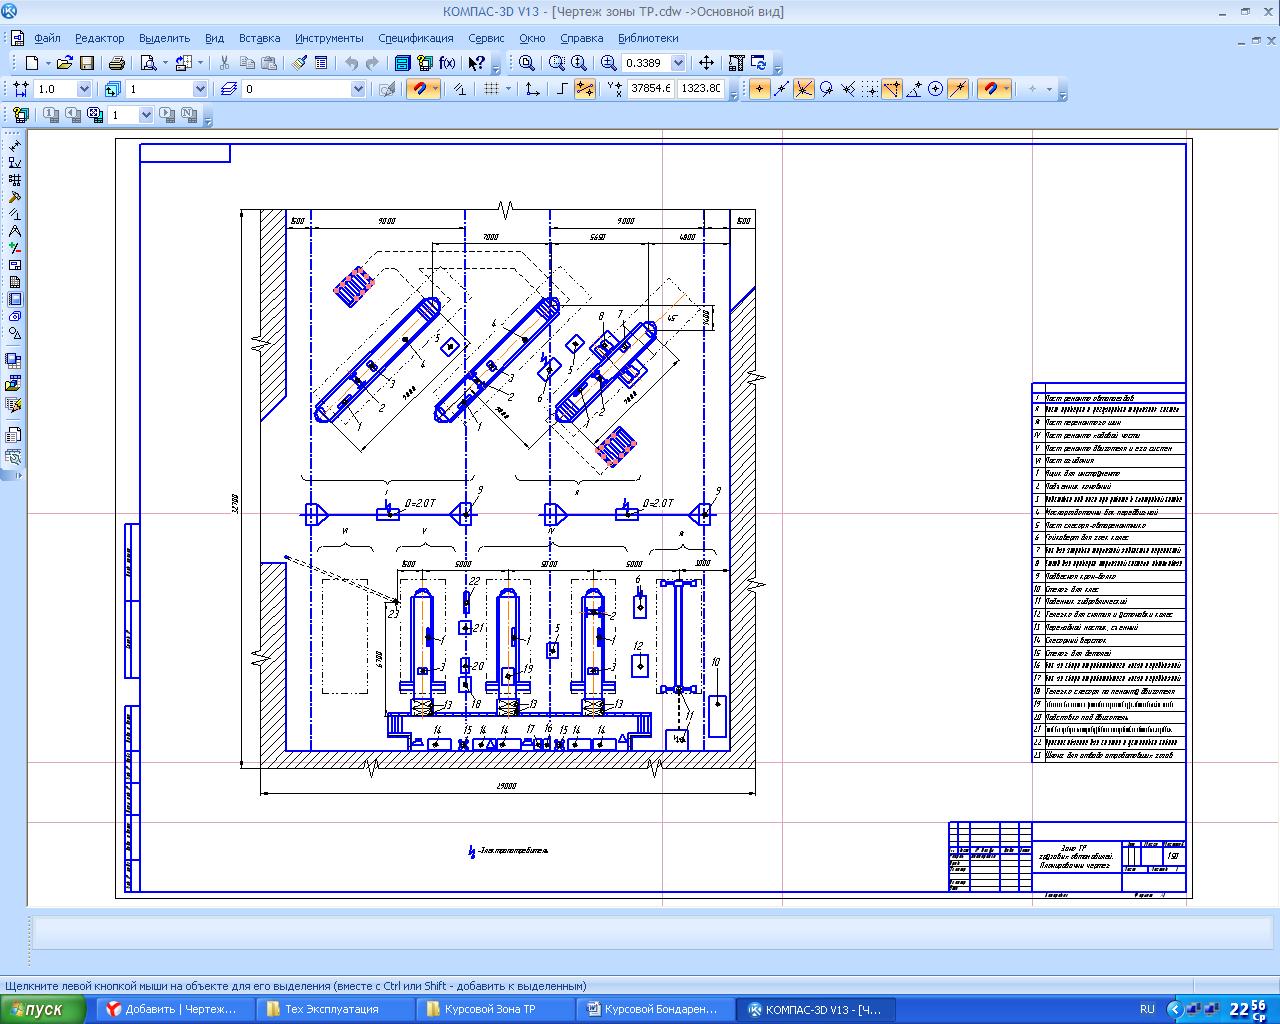Click the RU language indicator

click(x=1147, y=1009)
